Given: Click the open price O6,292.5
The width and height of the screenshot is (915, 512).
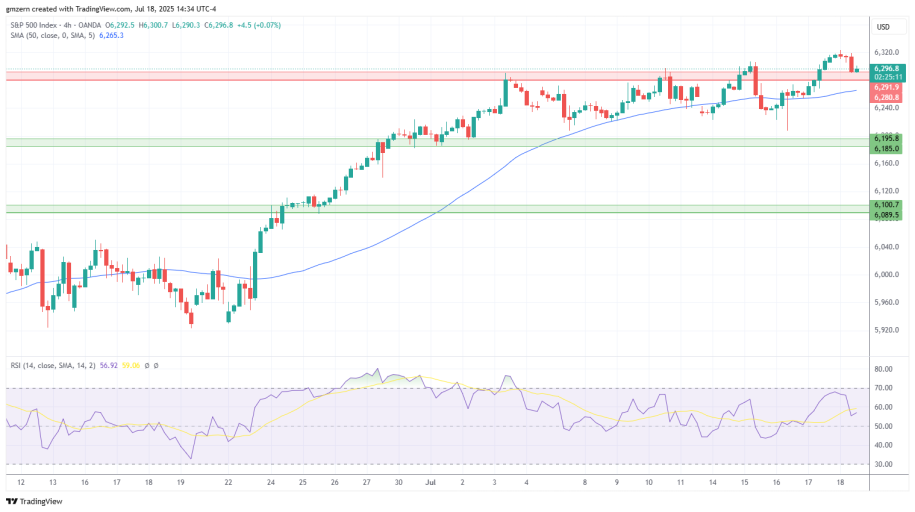Looking at the screenshot, I should (x=120, y=25).
